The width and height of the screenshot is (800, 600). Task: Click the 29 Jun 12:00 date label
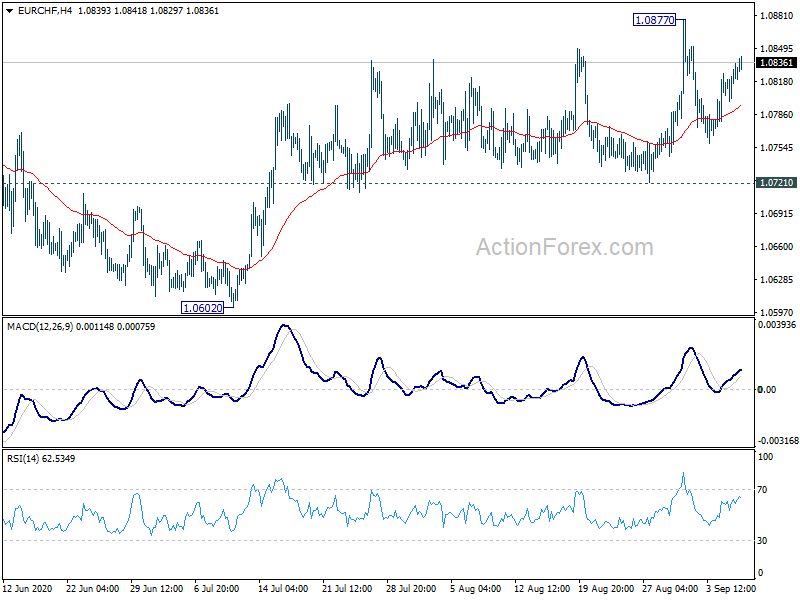156,588
